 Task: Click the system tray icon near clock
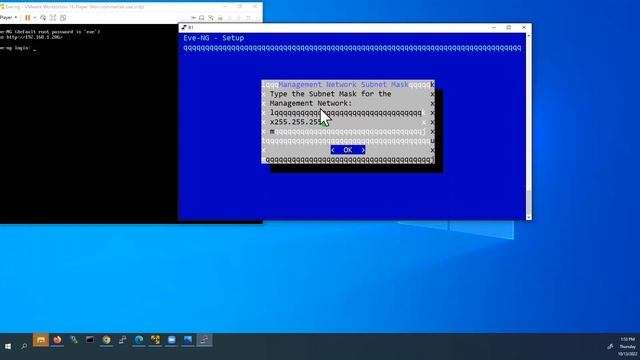coord(610,347)
